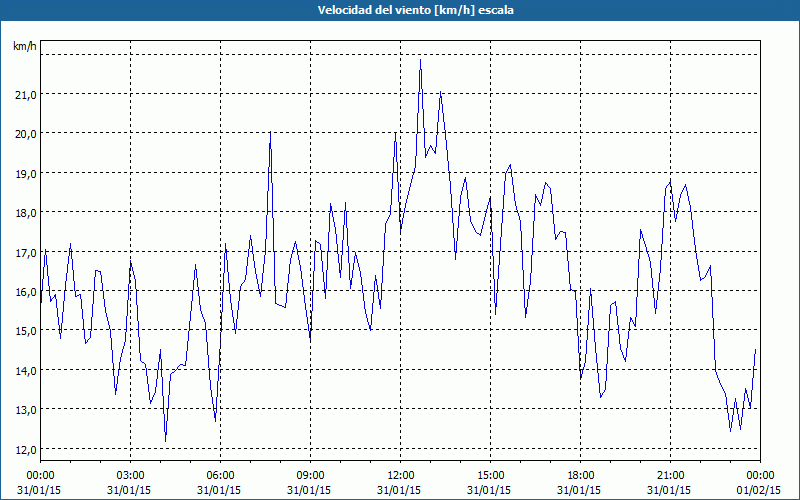This screenshot has width=800, height=500.
Task: Click the 31/01/15 date under 21:00
Action: pos(669,490)
